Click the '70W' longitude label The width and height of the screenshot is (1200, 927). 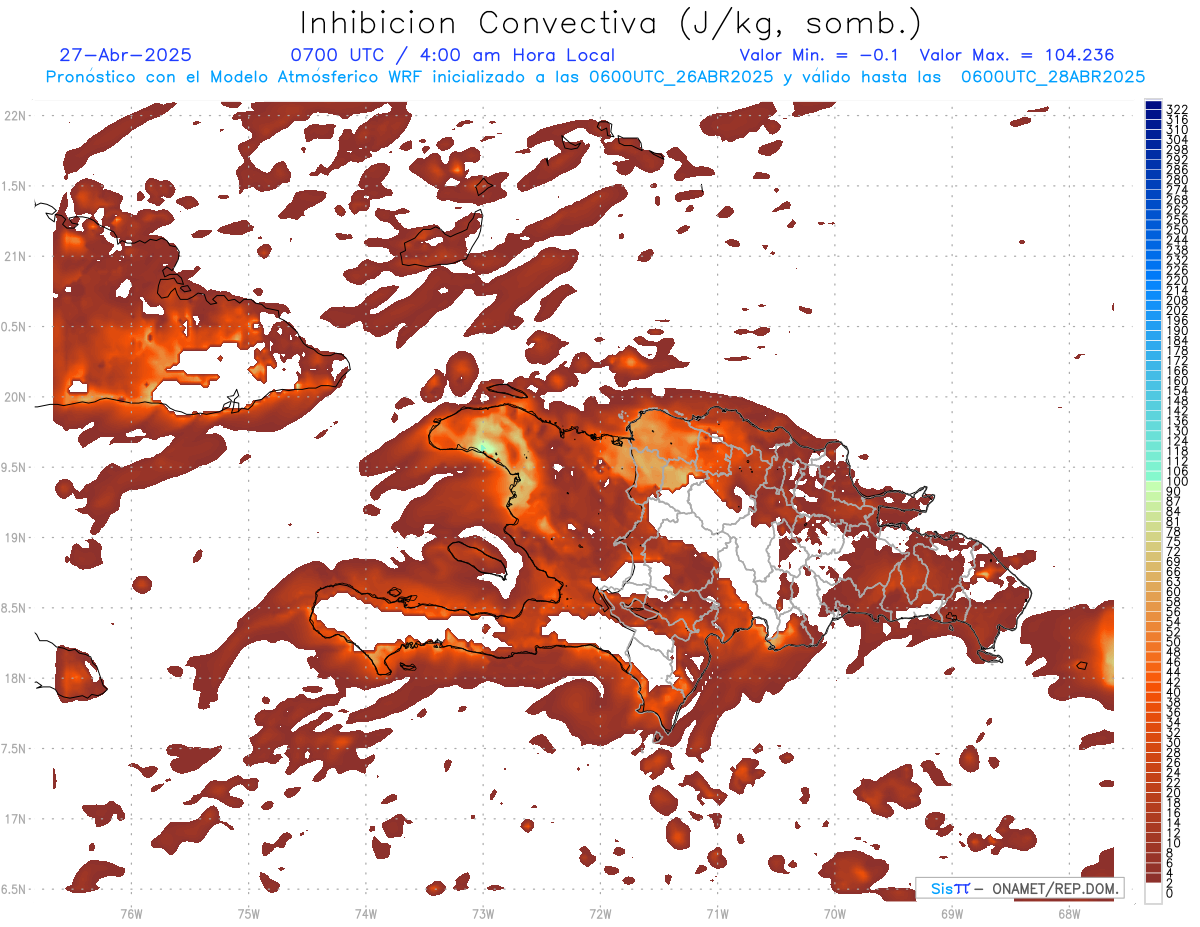pos(835,913)
